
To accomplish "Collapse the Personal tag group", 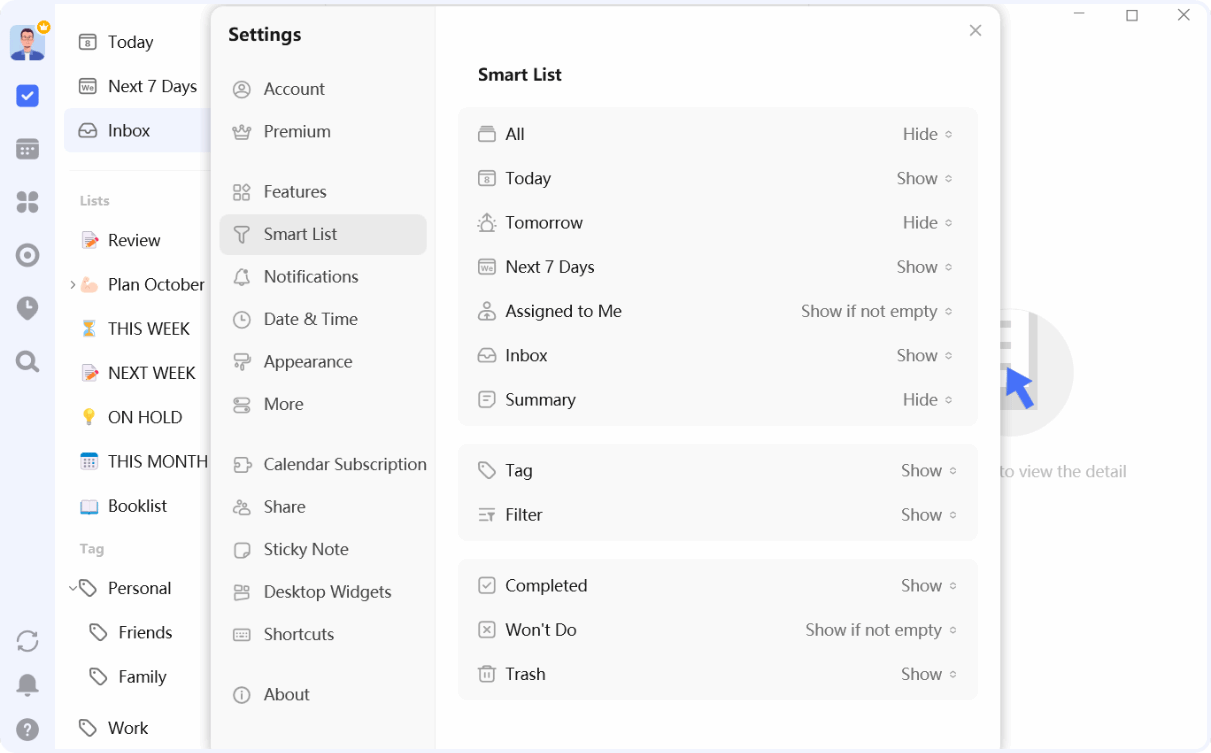I will click(71, 588).
